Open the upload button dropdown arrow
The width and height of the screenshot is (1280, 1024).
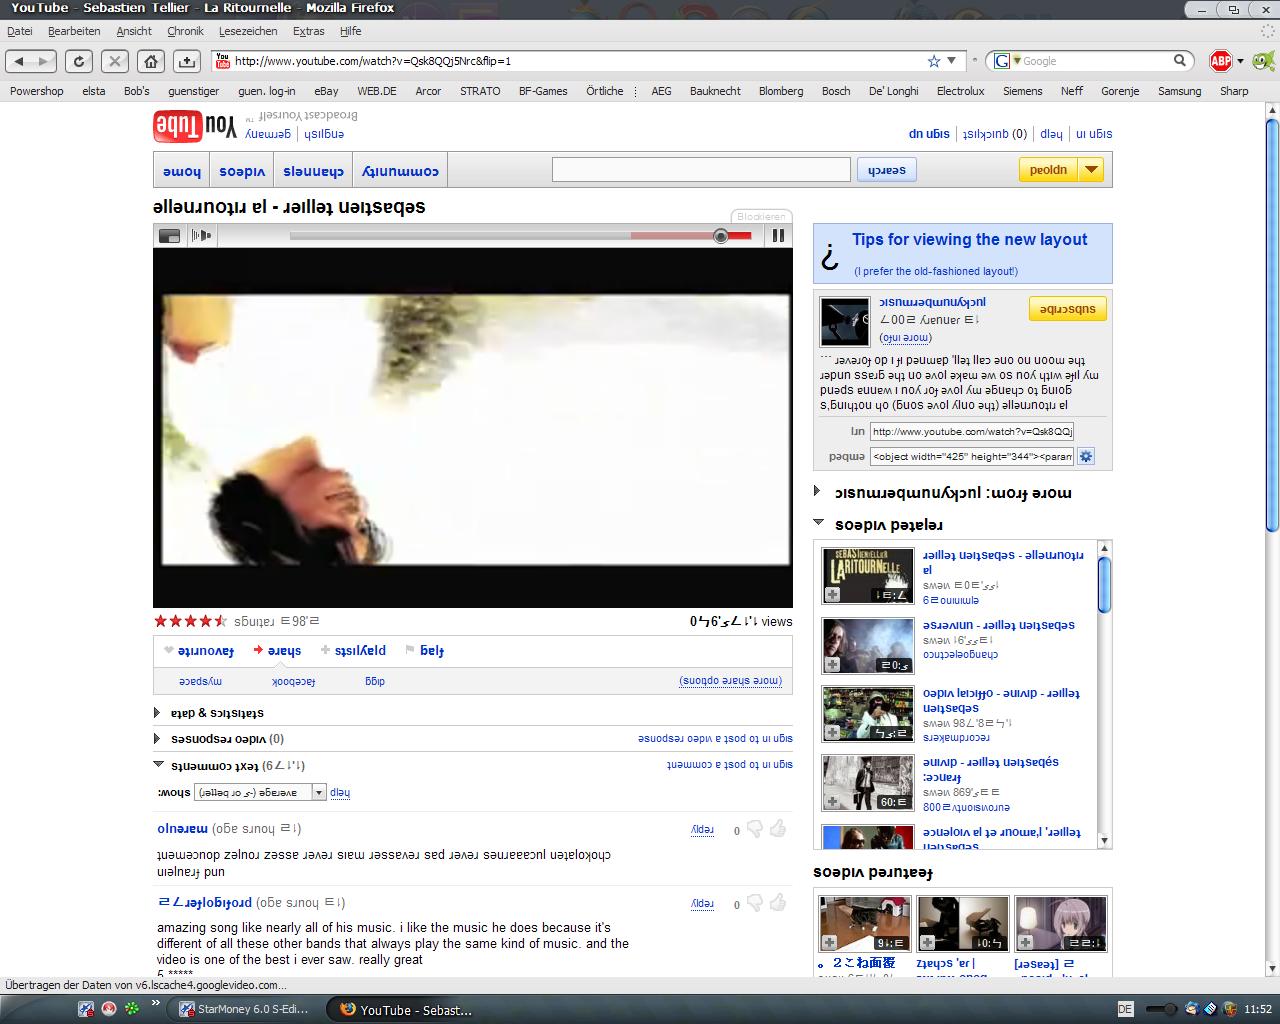click(x=1092, y=170)
